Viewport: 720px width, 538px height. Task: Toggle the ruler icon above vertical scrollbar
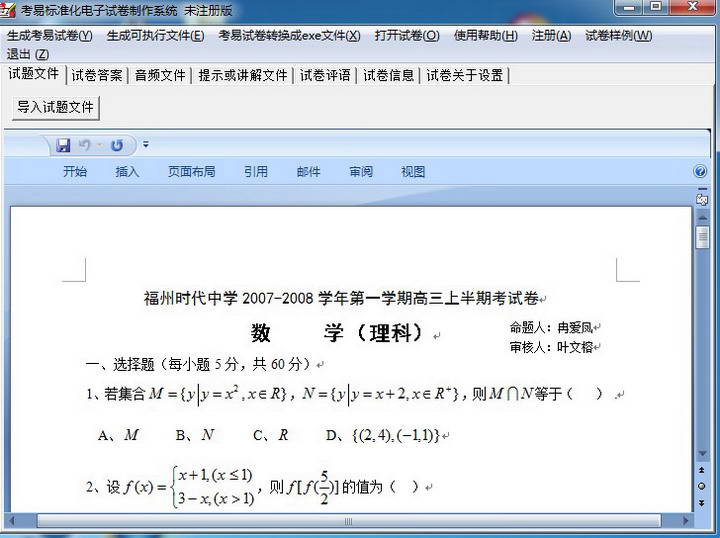point(702,200)
